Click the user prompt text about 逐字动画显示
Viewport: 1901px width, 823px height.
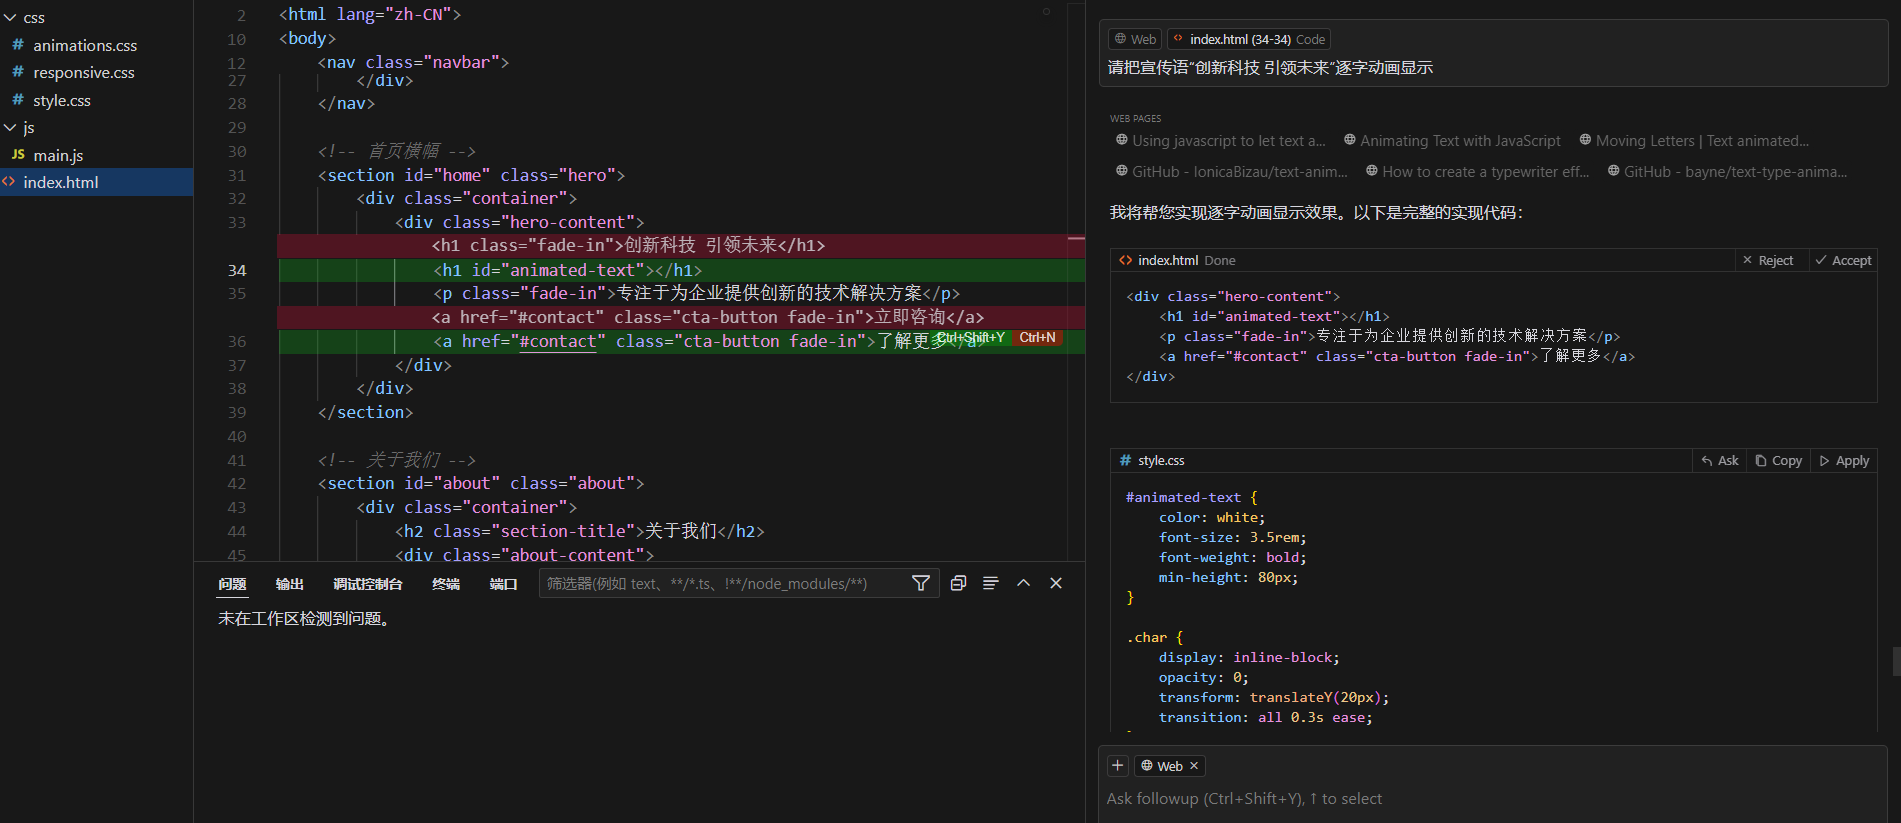tap(1270, 67)
